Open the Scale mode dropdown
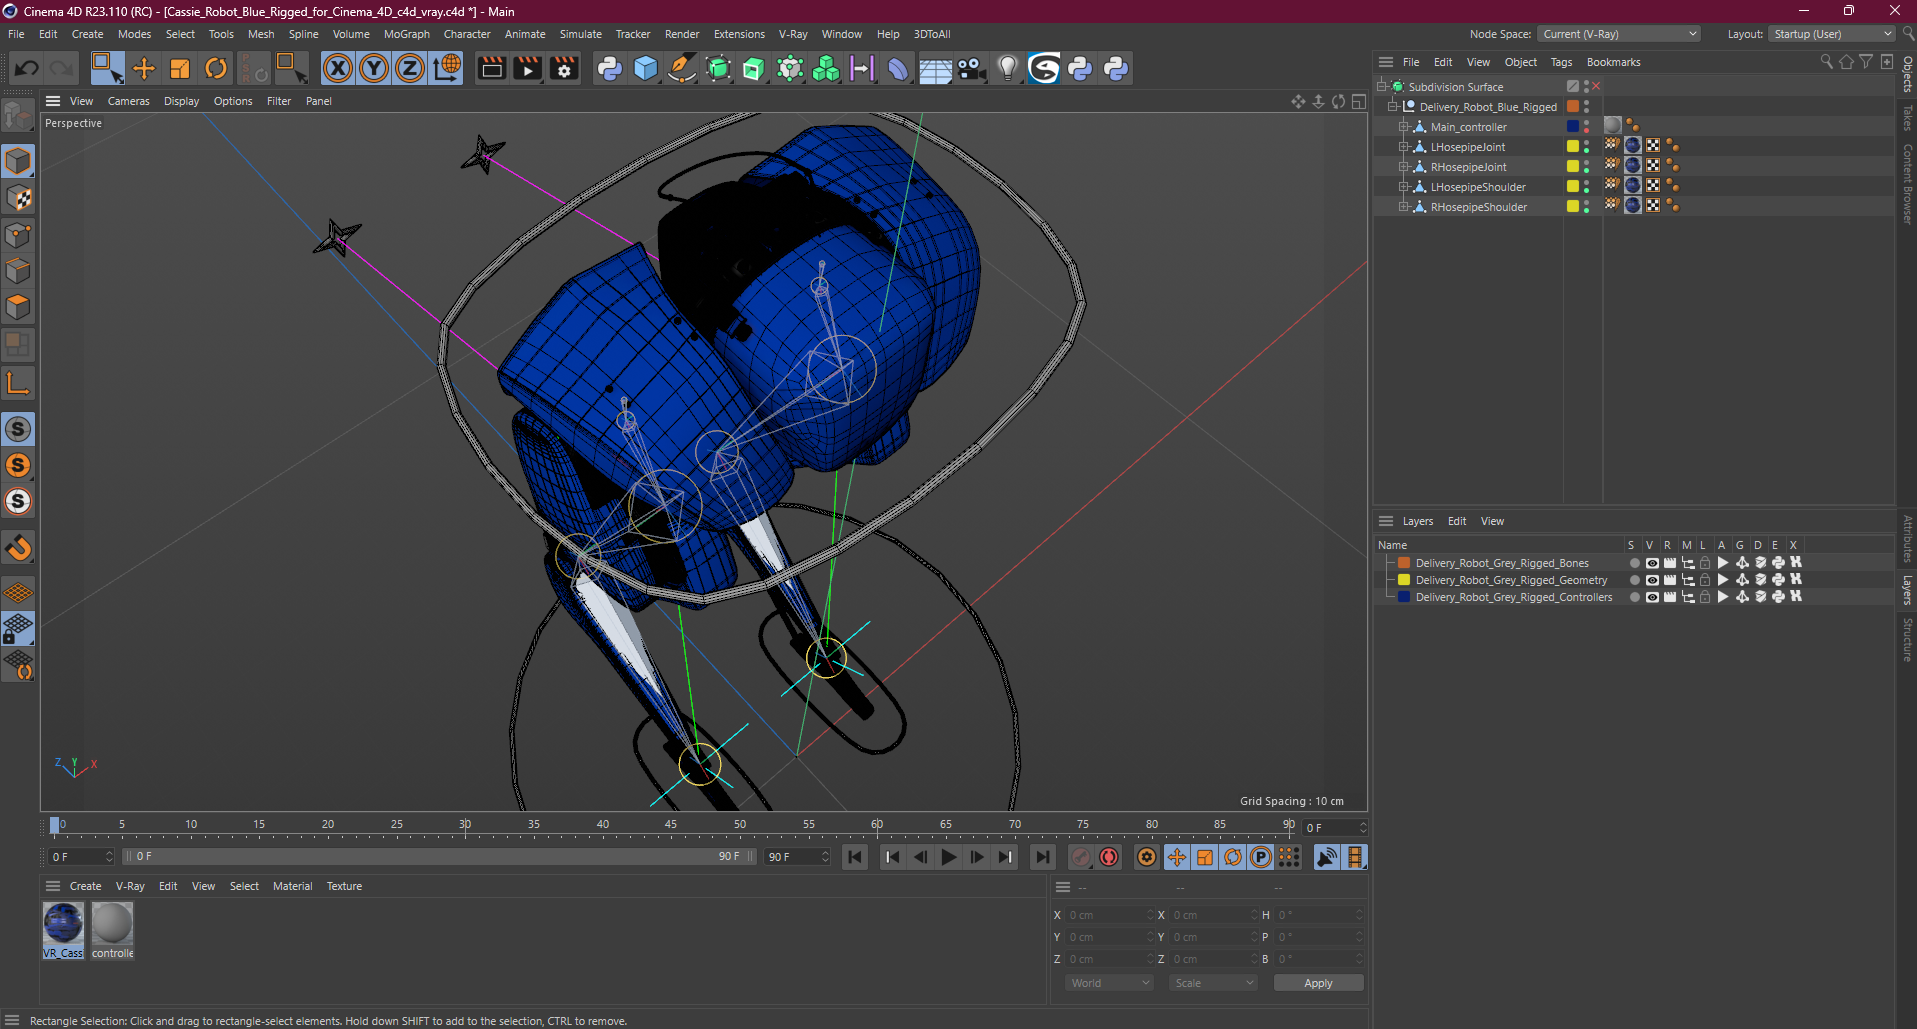This screenshot has height=1029, width=1917. [x=1214, y=983]
